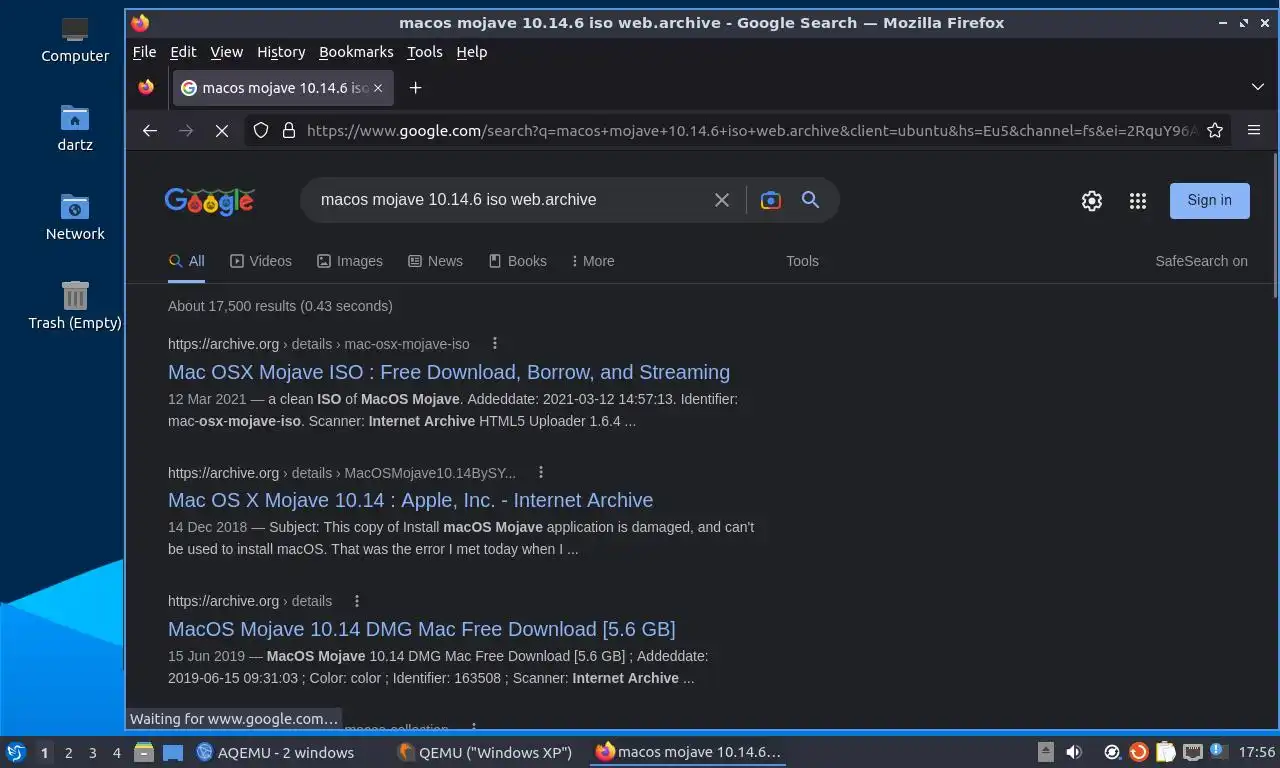The width and height of the screenshot is (1280, 768).
Task: Open file manager from taskbar
Action: [x=144, y=752]
